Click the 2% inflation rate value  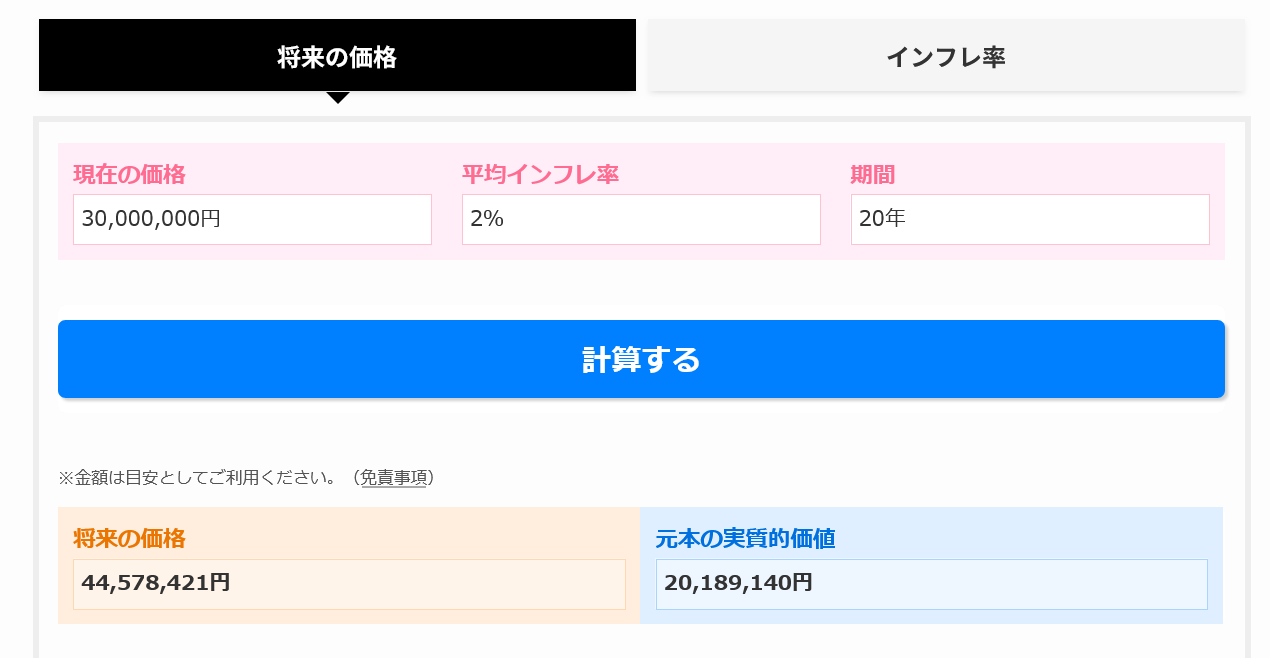487,219
